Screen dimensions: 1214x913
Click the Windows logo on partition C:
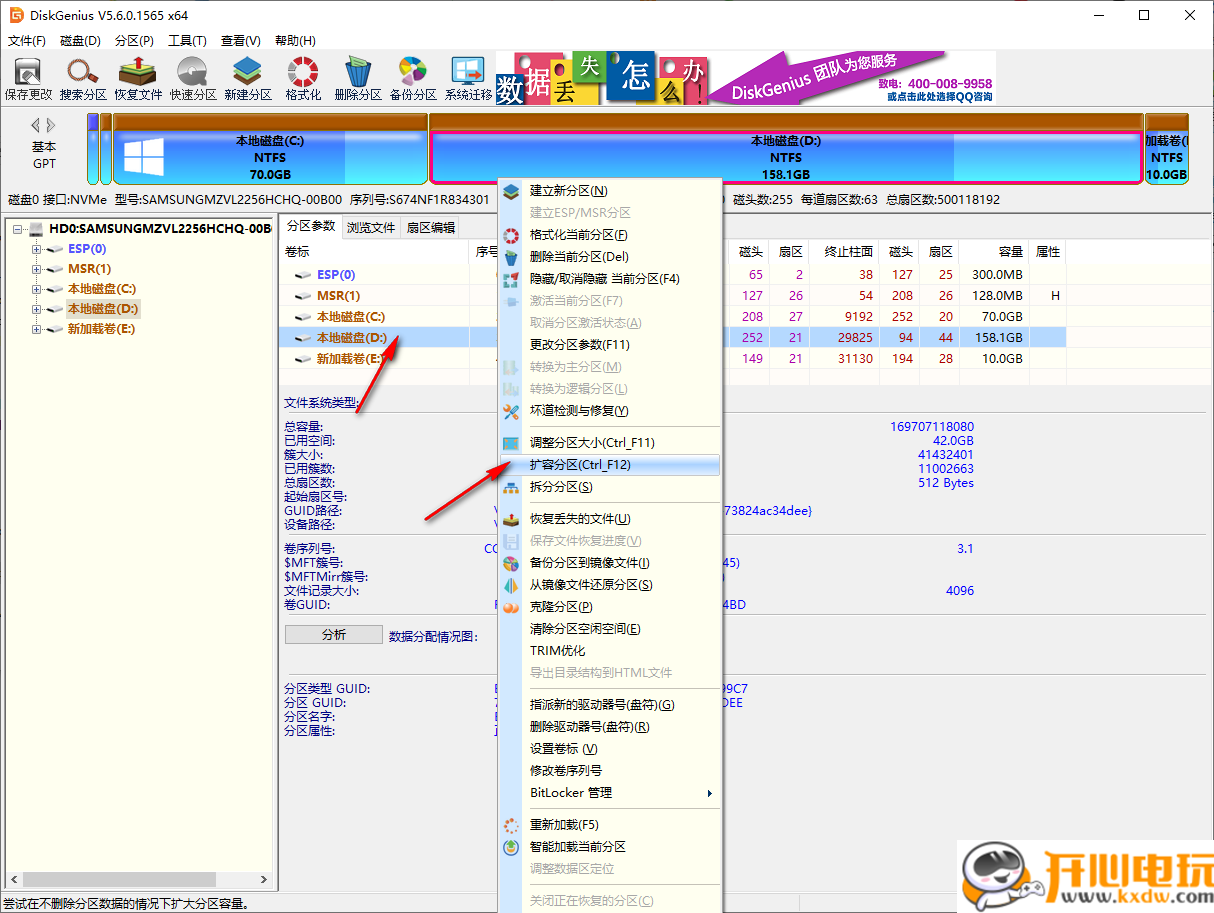click(141, 155)
